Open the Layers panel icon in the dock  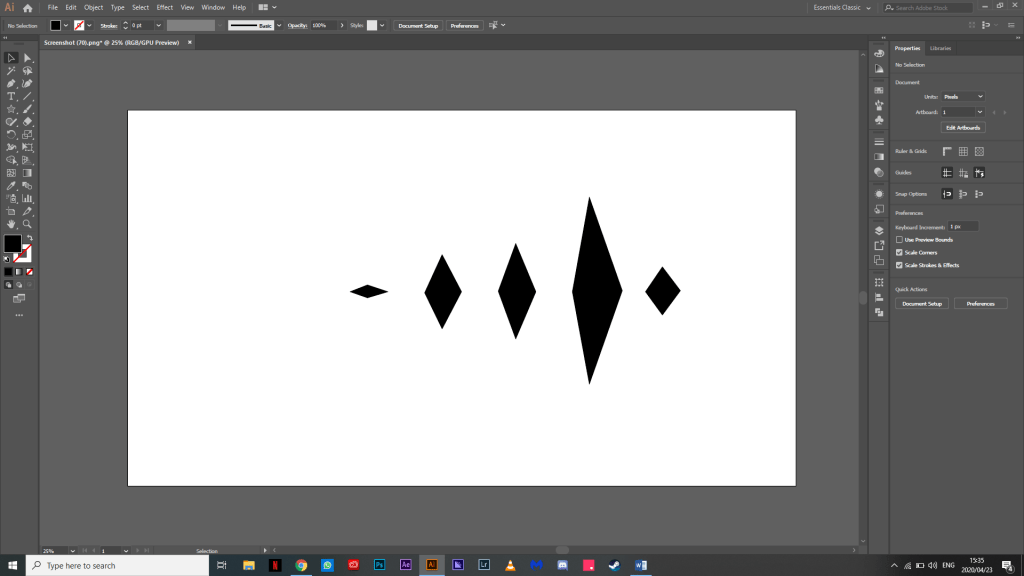pos(879,230)
